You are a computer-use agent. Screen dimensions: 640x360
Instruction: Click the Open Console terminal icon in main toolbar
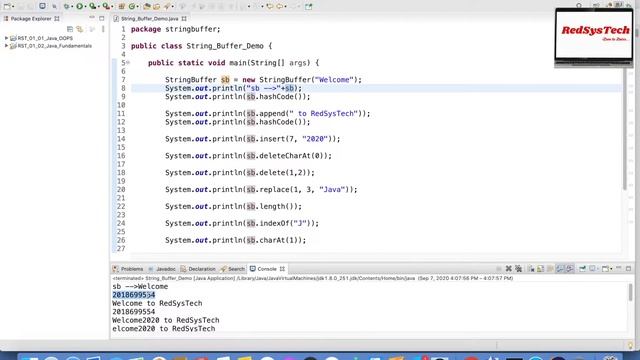pos(42,6)
